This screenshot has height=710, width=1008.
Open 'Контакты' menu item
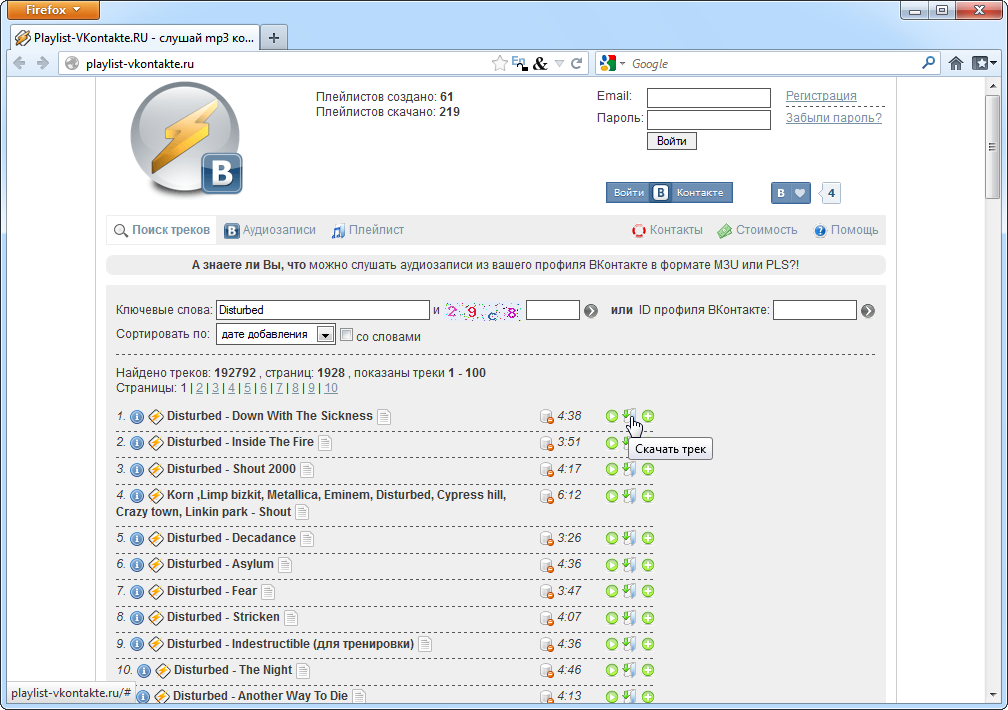tap(667, 230)
